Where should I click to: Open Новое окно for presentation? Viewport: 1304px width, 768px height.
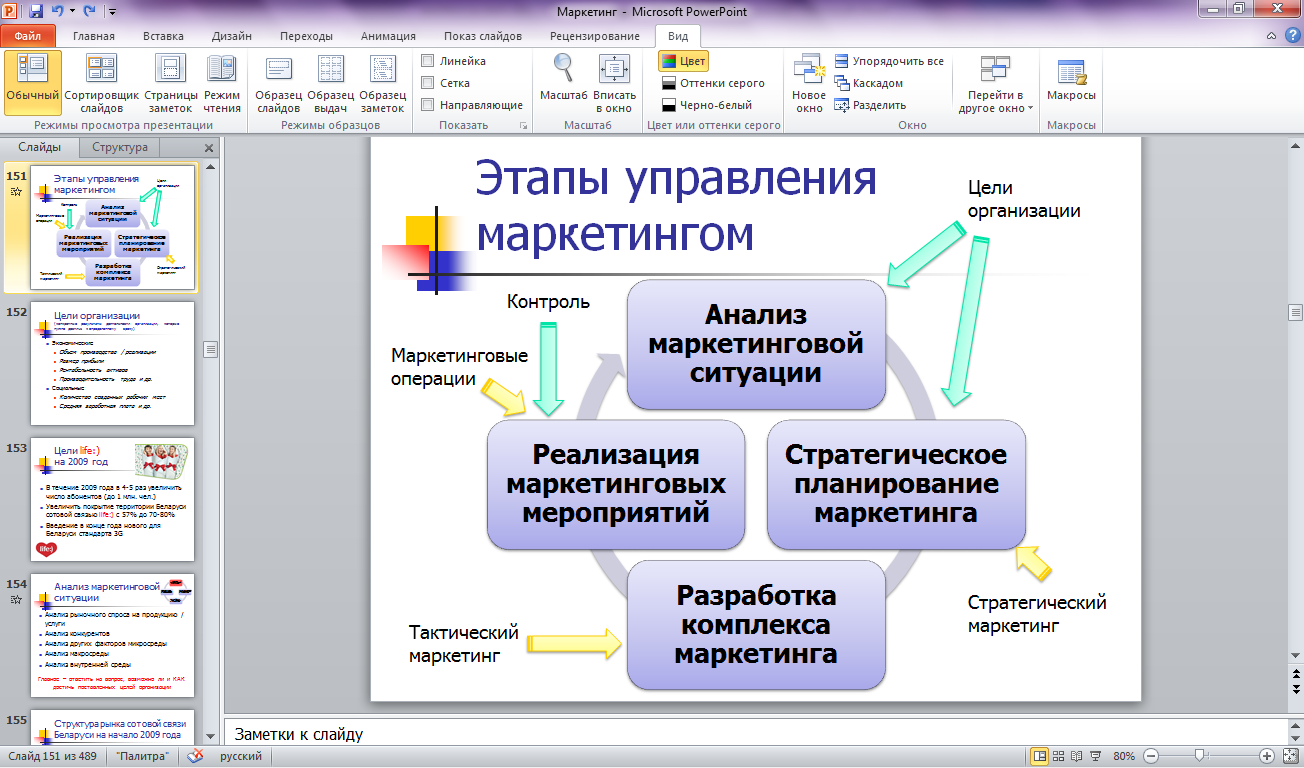pos(809,84)
